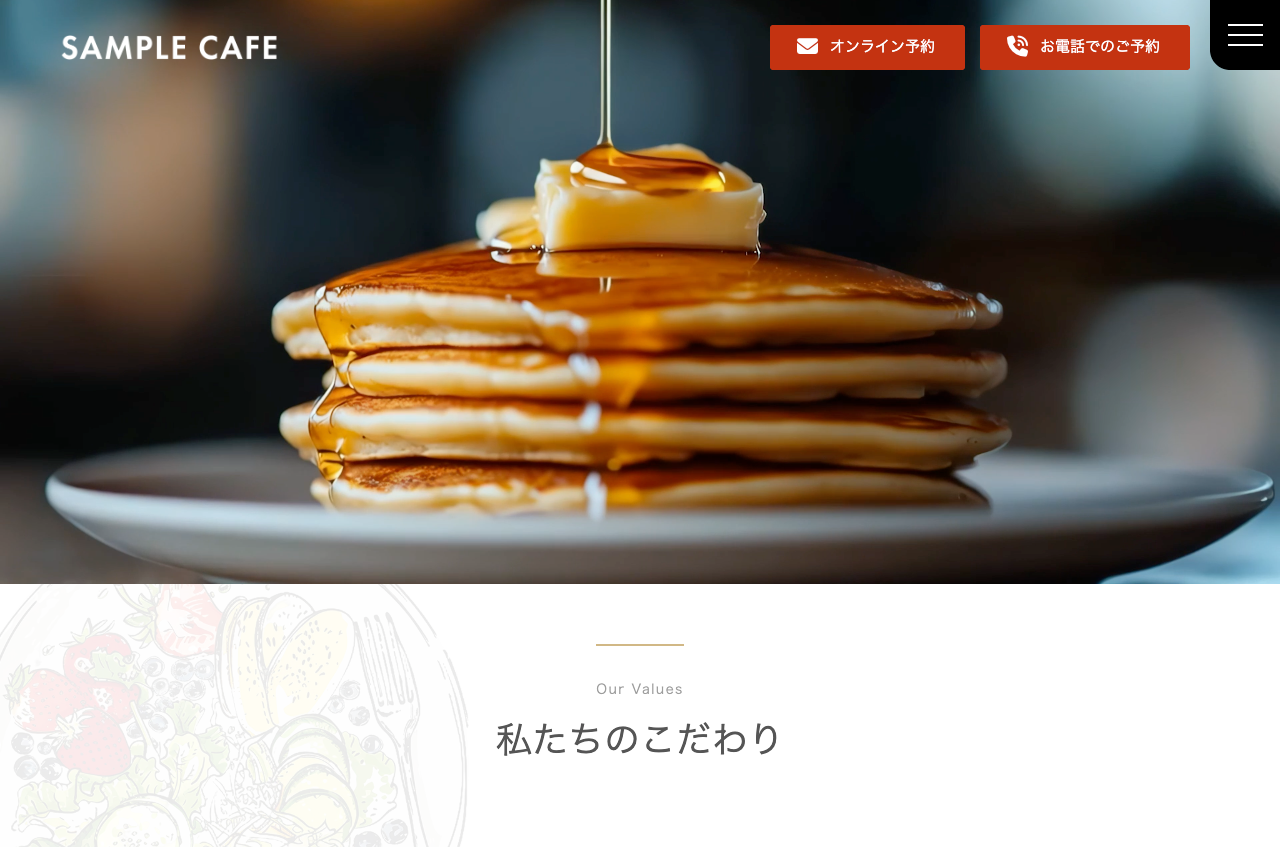Image resolution: width=1280 pixels, height=847 pixels.
Task: Click the black rounded corner behind the menu icon
Action: tap(1245, 35)
